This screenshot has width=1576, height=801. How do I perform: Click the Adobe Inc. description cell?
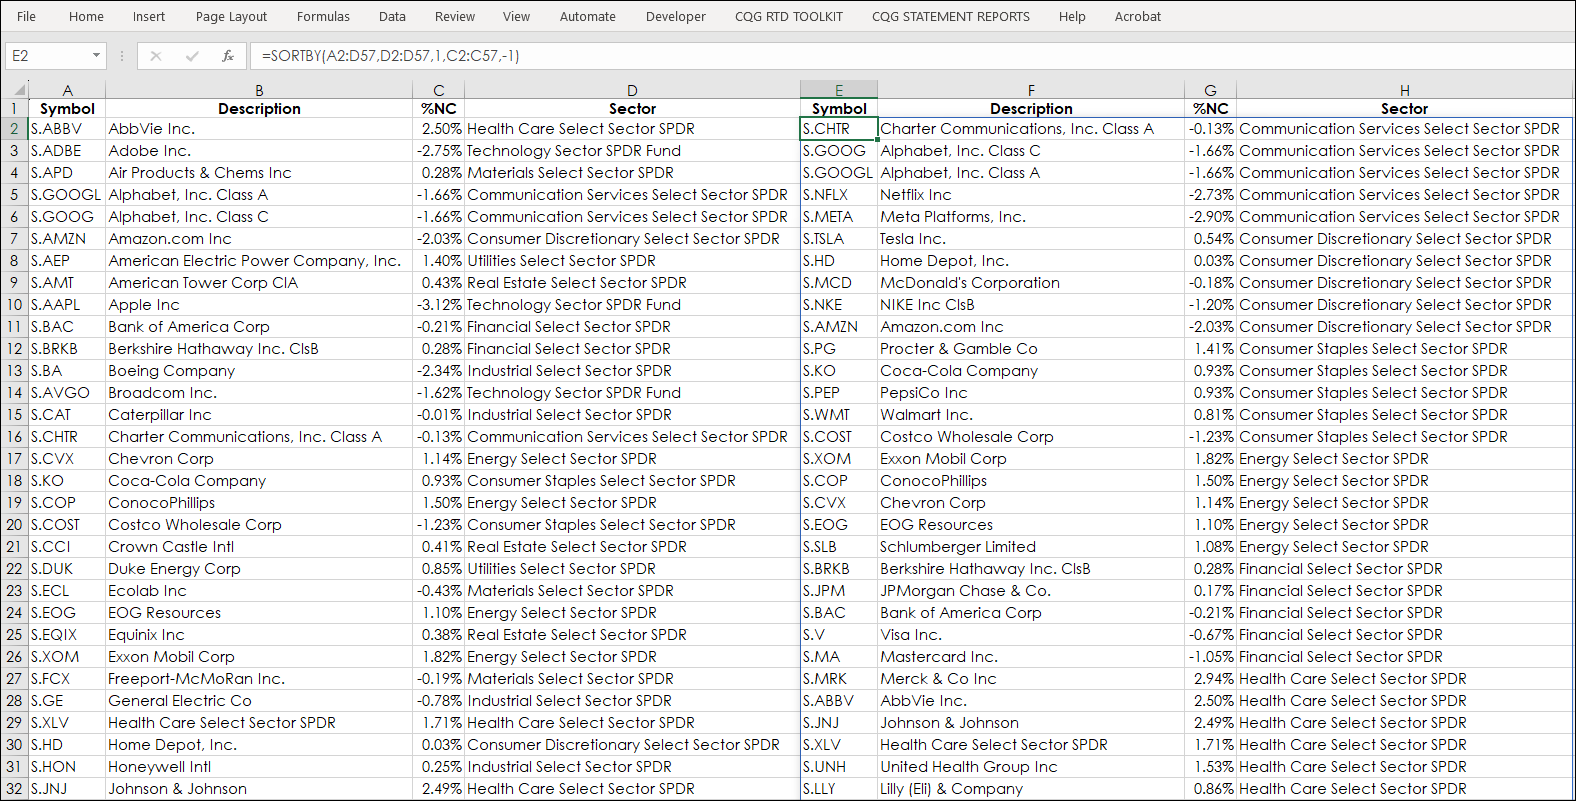(259, 151)
